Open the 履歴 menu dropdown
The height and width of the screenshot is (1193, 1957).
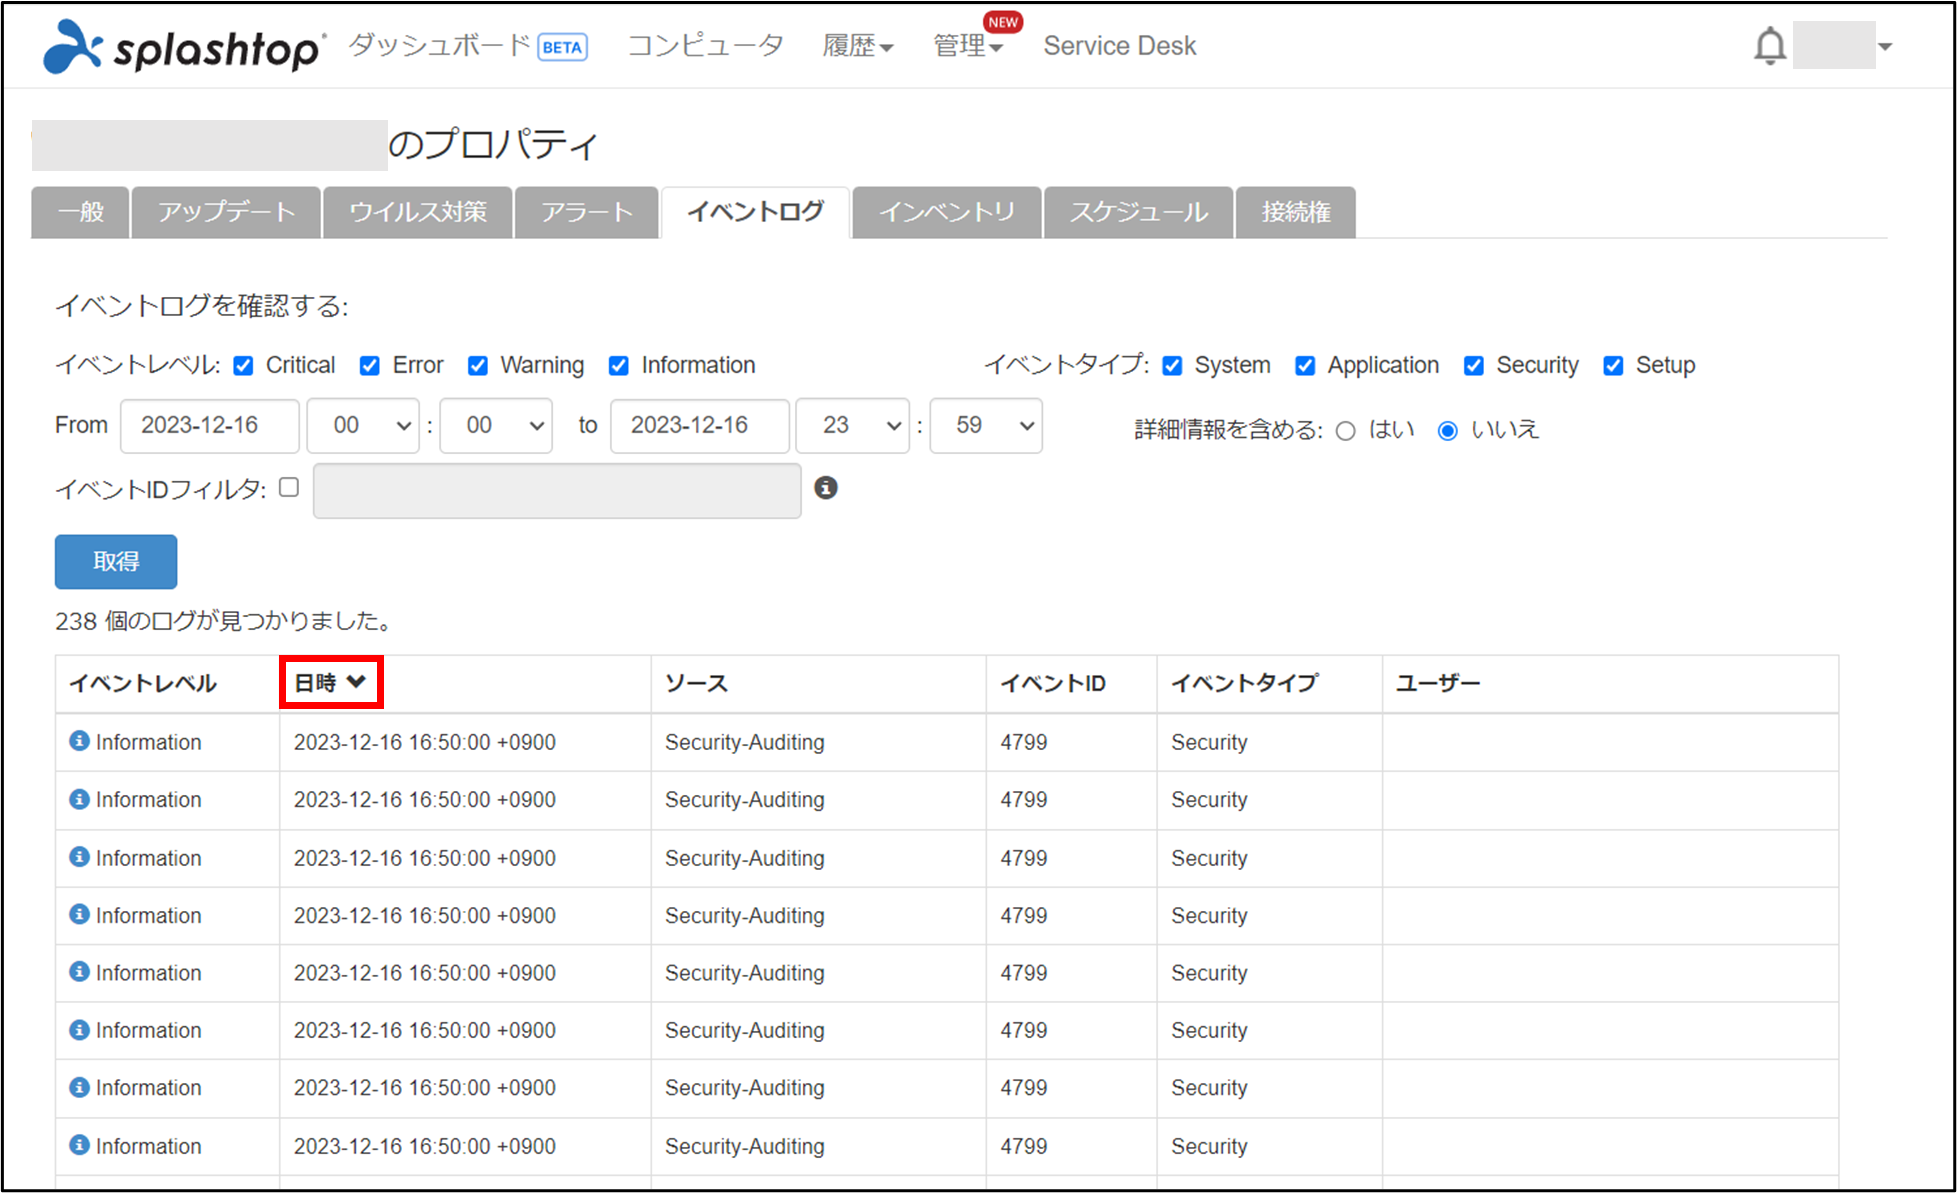(857, 46)
